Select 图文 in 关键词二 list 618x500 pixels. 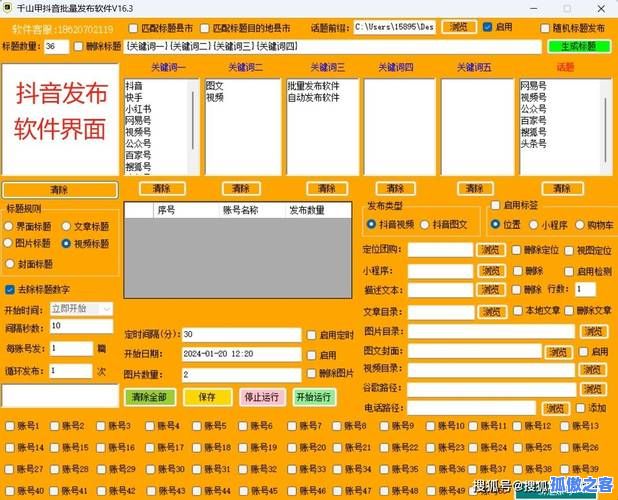point(215,86)
